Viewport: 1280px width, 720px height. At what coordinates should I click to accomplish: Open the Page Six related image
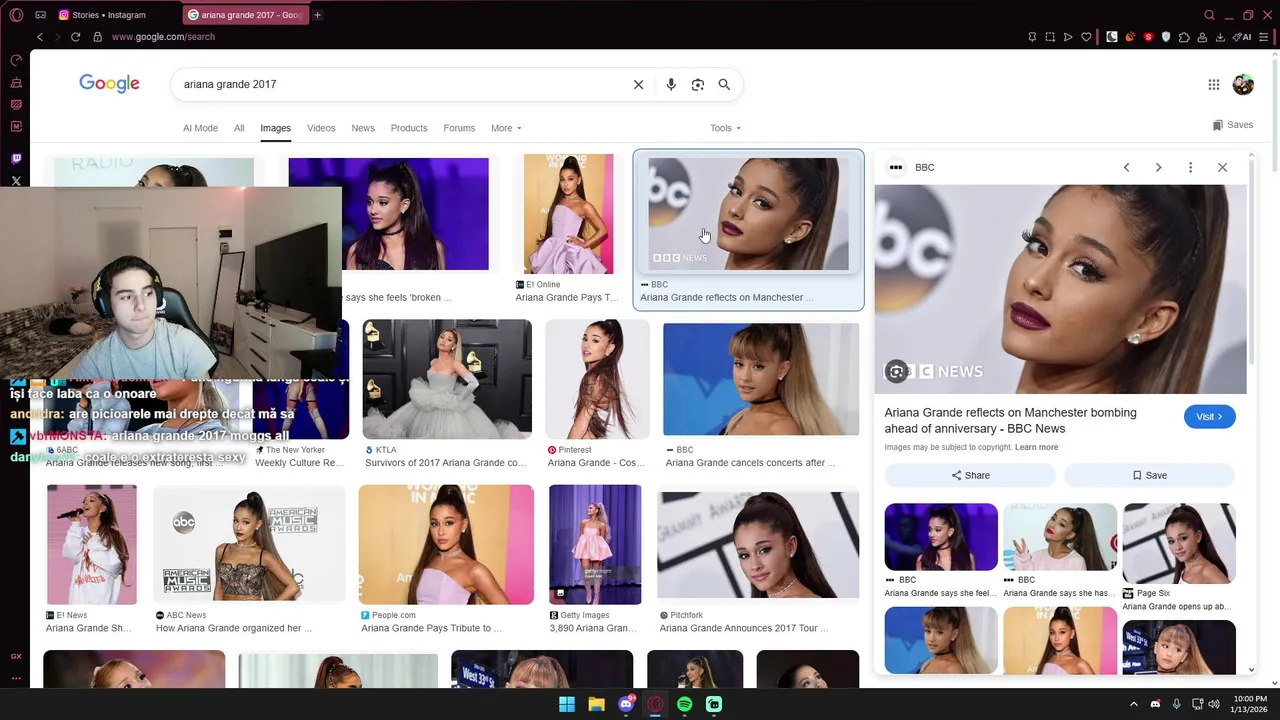1179,543
